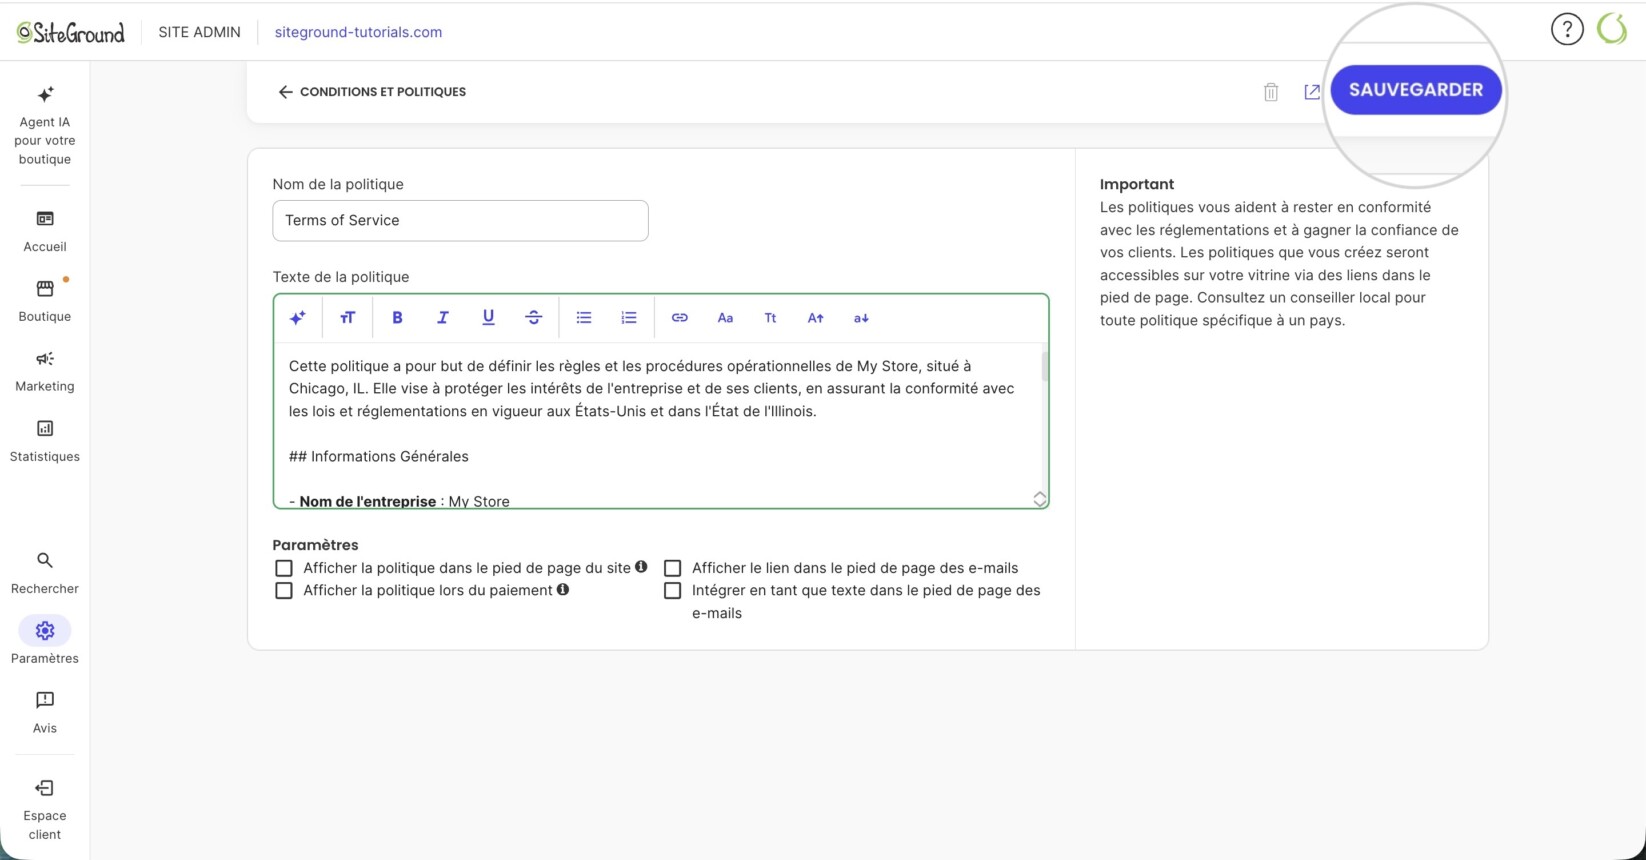The width and height of the screenshot is (1646, 860).
Task: Apply underline formatting to policy text
Action: (x=488, y=318)
